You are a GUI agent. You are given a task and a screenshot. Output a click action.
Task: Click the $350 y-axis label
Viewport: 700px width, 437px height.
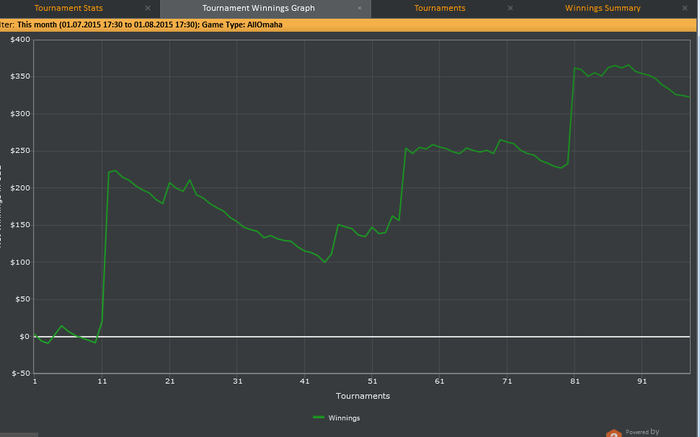20,77
